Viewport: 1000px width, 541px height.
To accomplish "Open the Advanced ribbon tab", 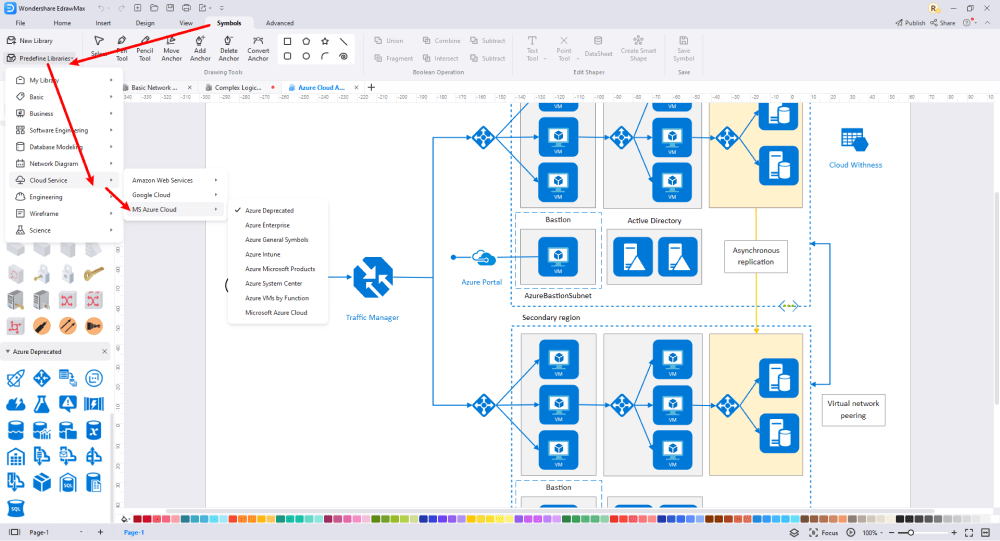I will [x=279, y=23].
